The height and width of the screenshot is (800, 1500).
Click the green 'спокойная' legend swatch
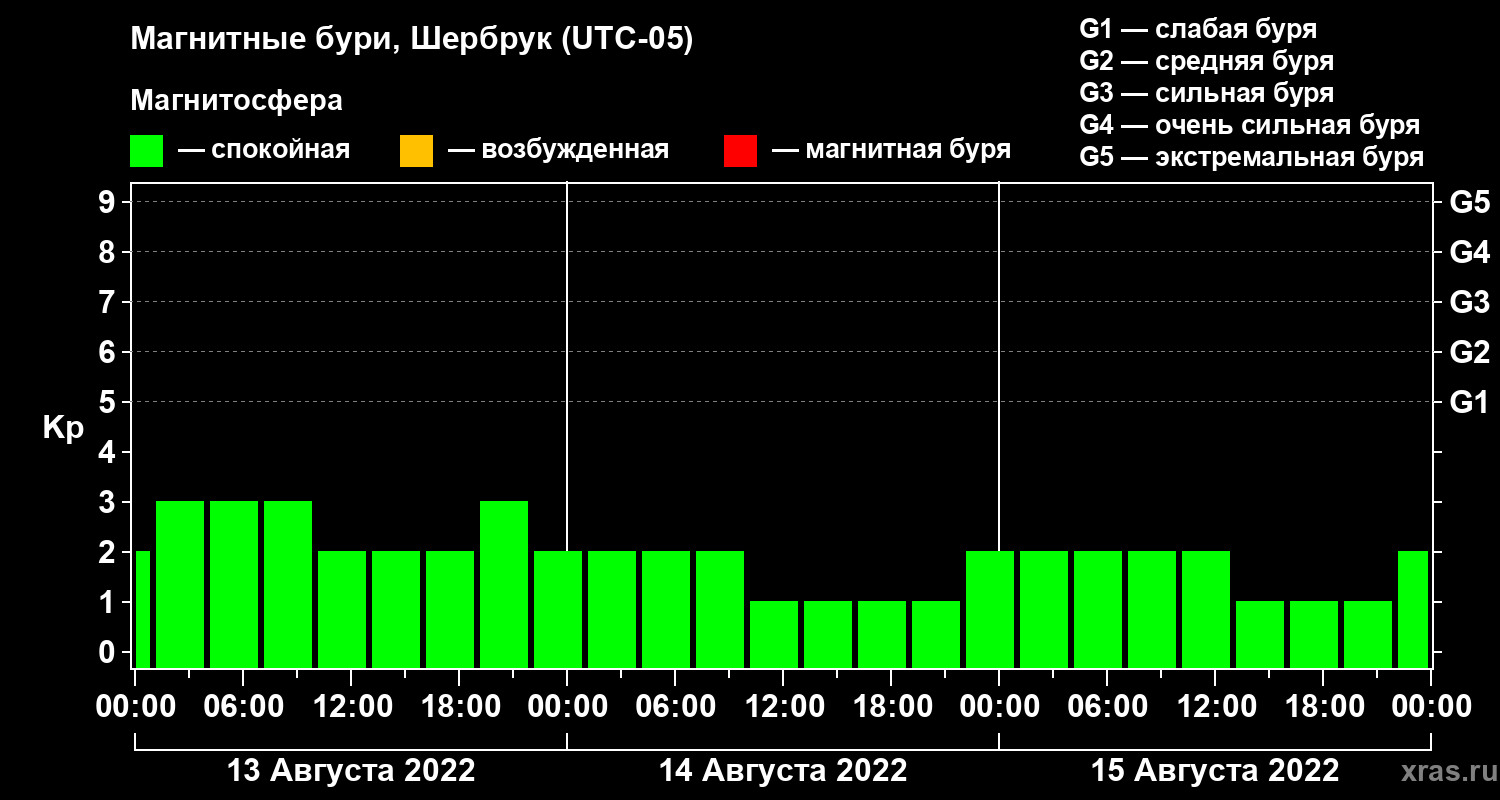pyautogui.click(x=147, y=151)
